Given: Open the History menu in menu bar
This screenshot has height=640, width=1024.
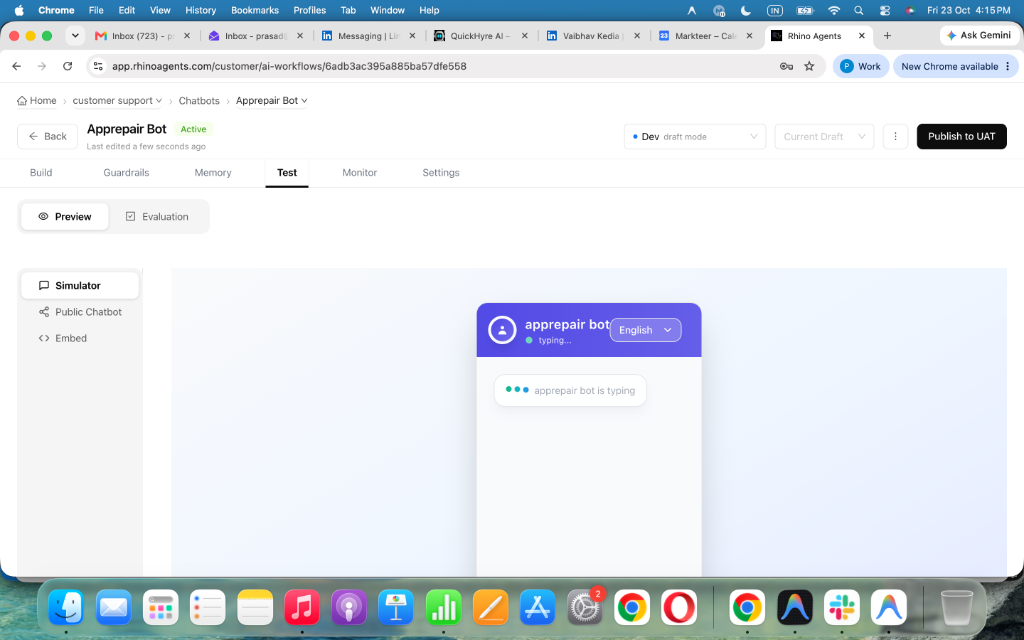Looking at the screenshot, I should coord(200,10).
